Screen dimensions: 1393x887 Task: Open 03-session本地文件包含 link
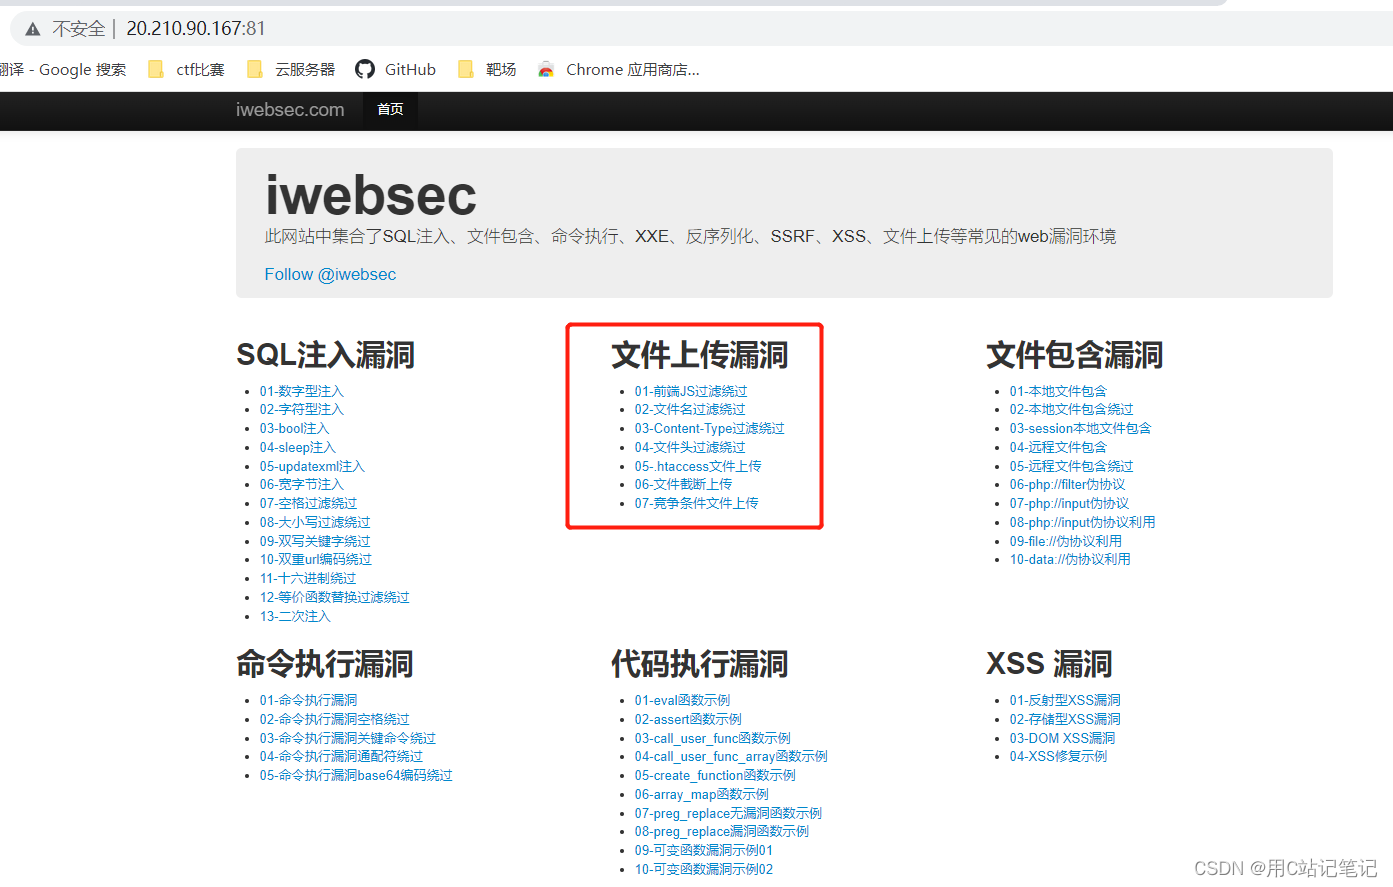[1080, 428]
